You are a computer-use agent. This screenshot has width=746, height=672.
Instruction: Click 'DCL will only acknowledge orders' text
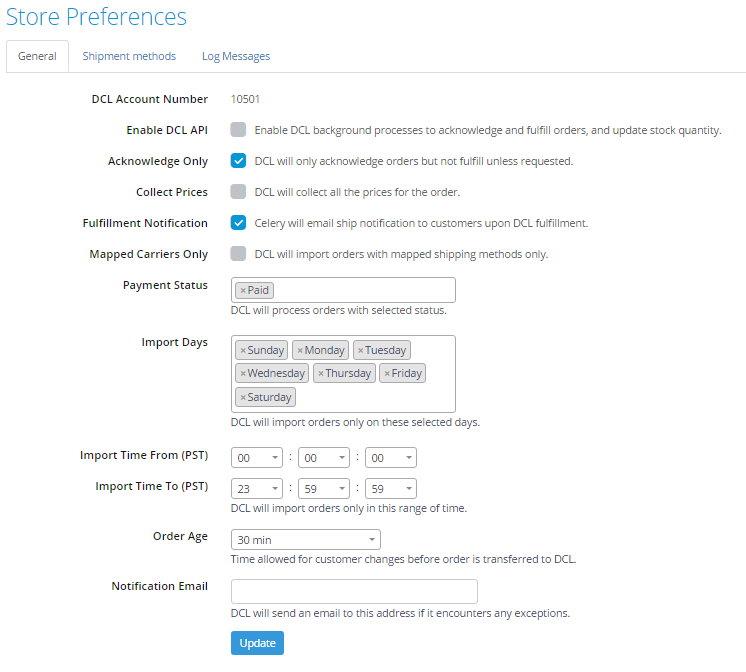pos(413,161)
